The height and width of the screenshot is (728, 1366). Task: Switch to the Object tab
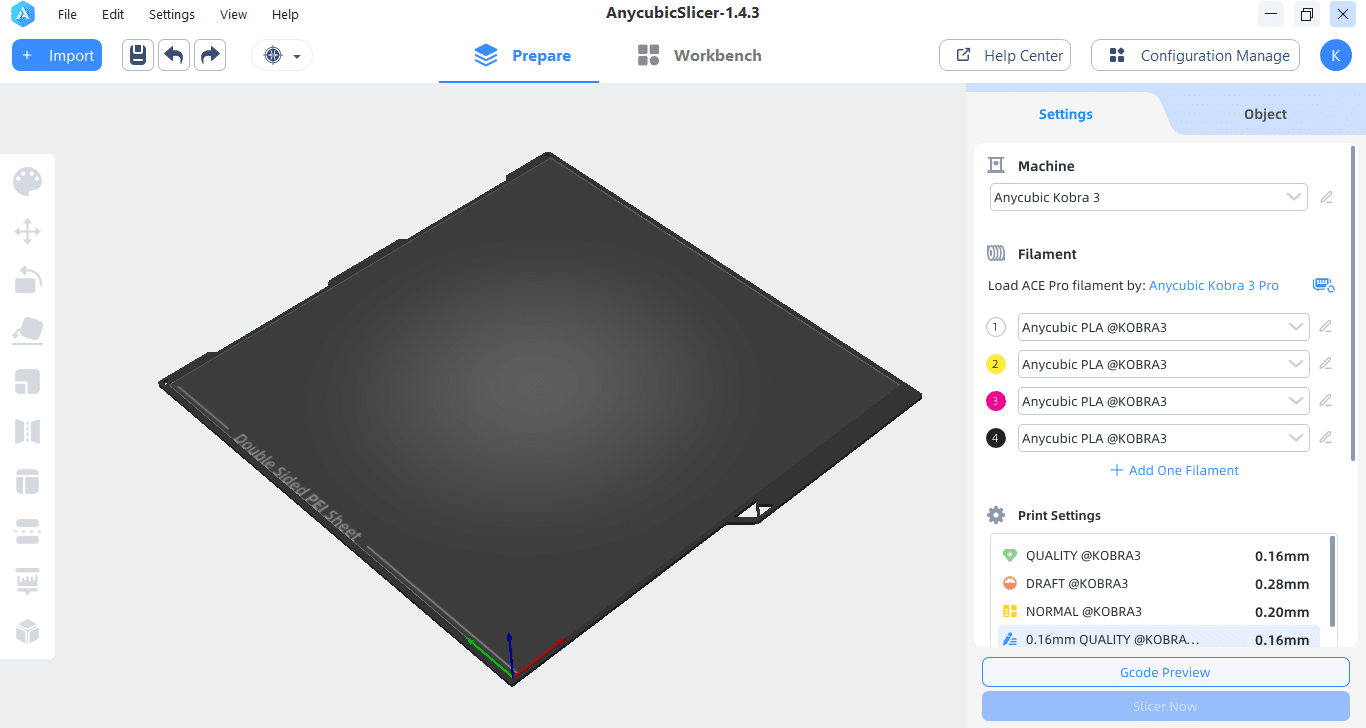[x=1265, y=114]
